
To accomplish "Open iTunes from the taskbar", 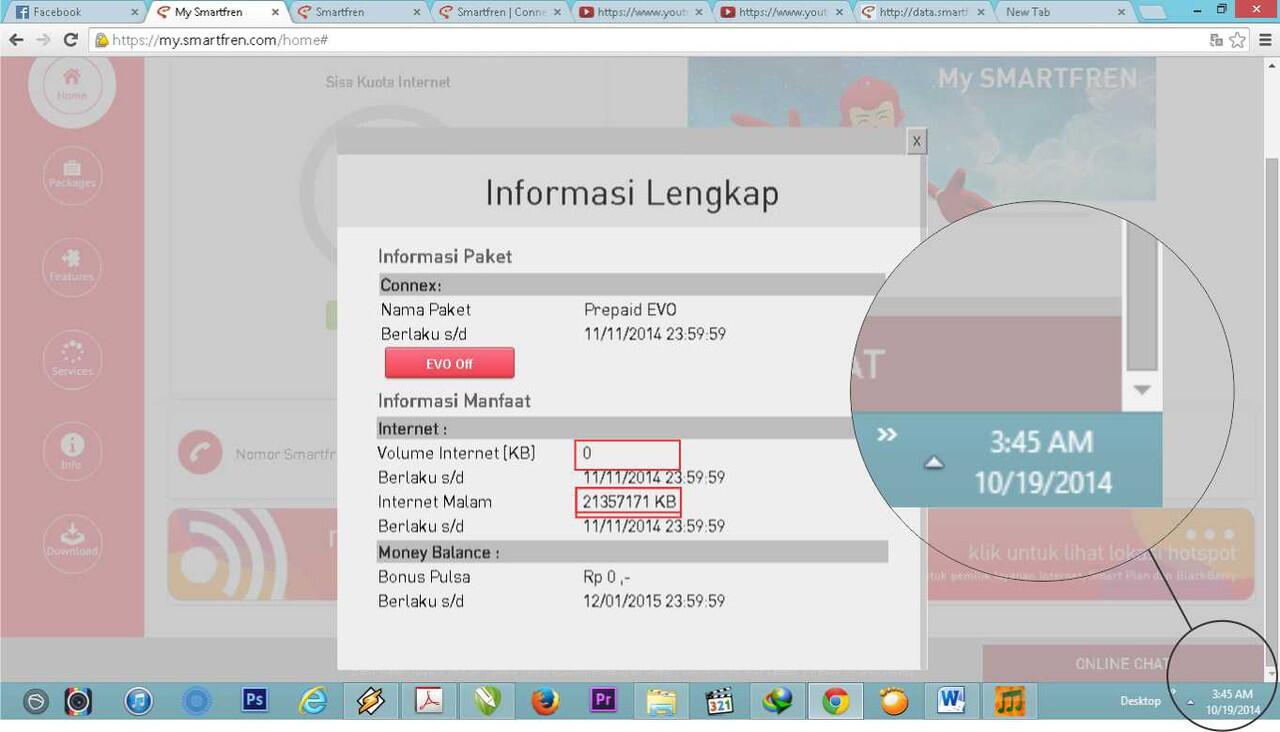I will [139, 702].
